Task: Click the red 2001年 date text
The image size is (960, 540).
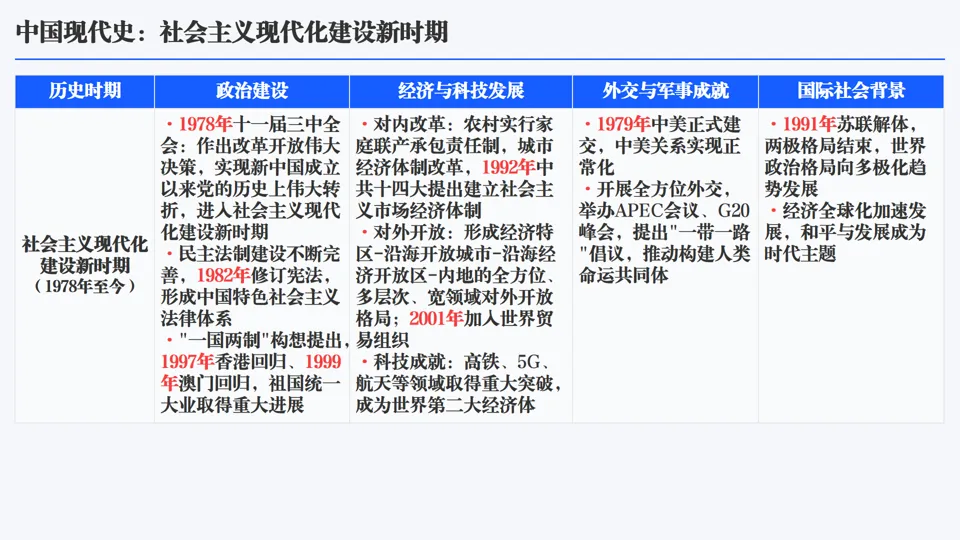Action: point(436,318)
